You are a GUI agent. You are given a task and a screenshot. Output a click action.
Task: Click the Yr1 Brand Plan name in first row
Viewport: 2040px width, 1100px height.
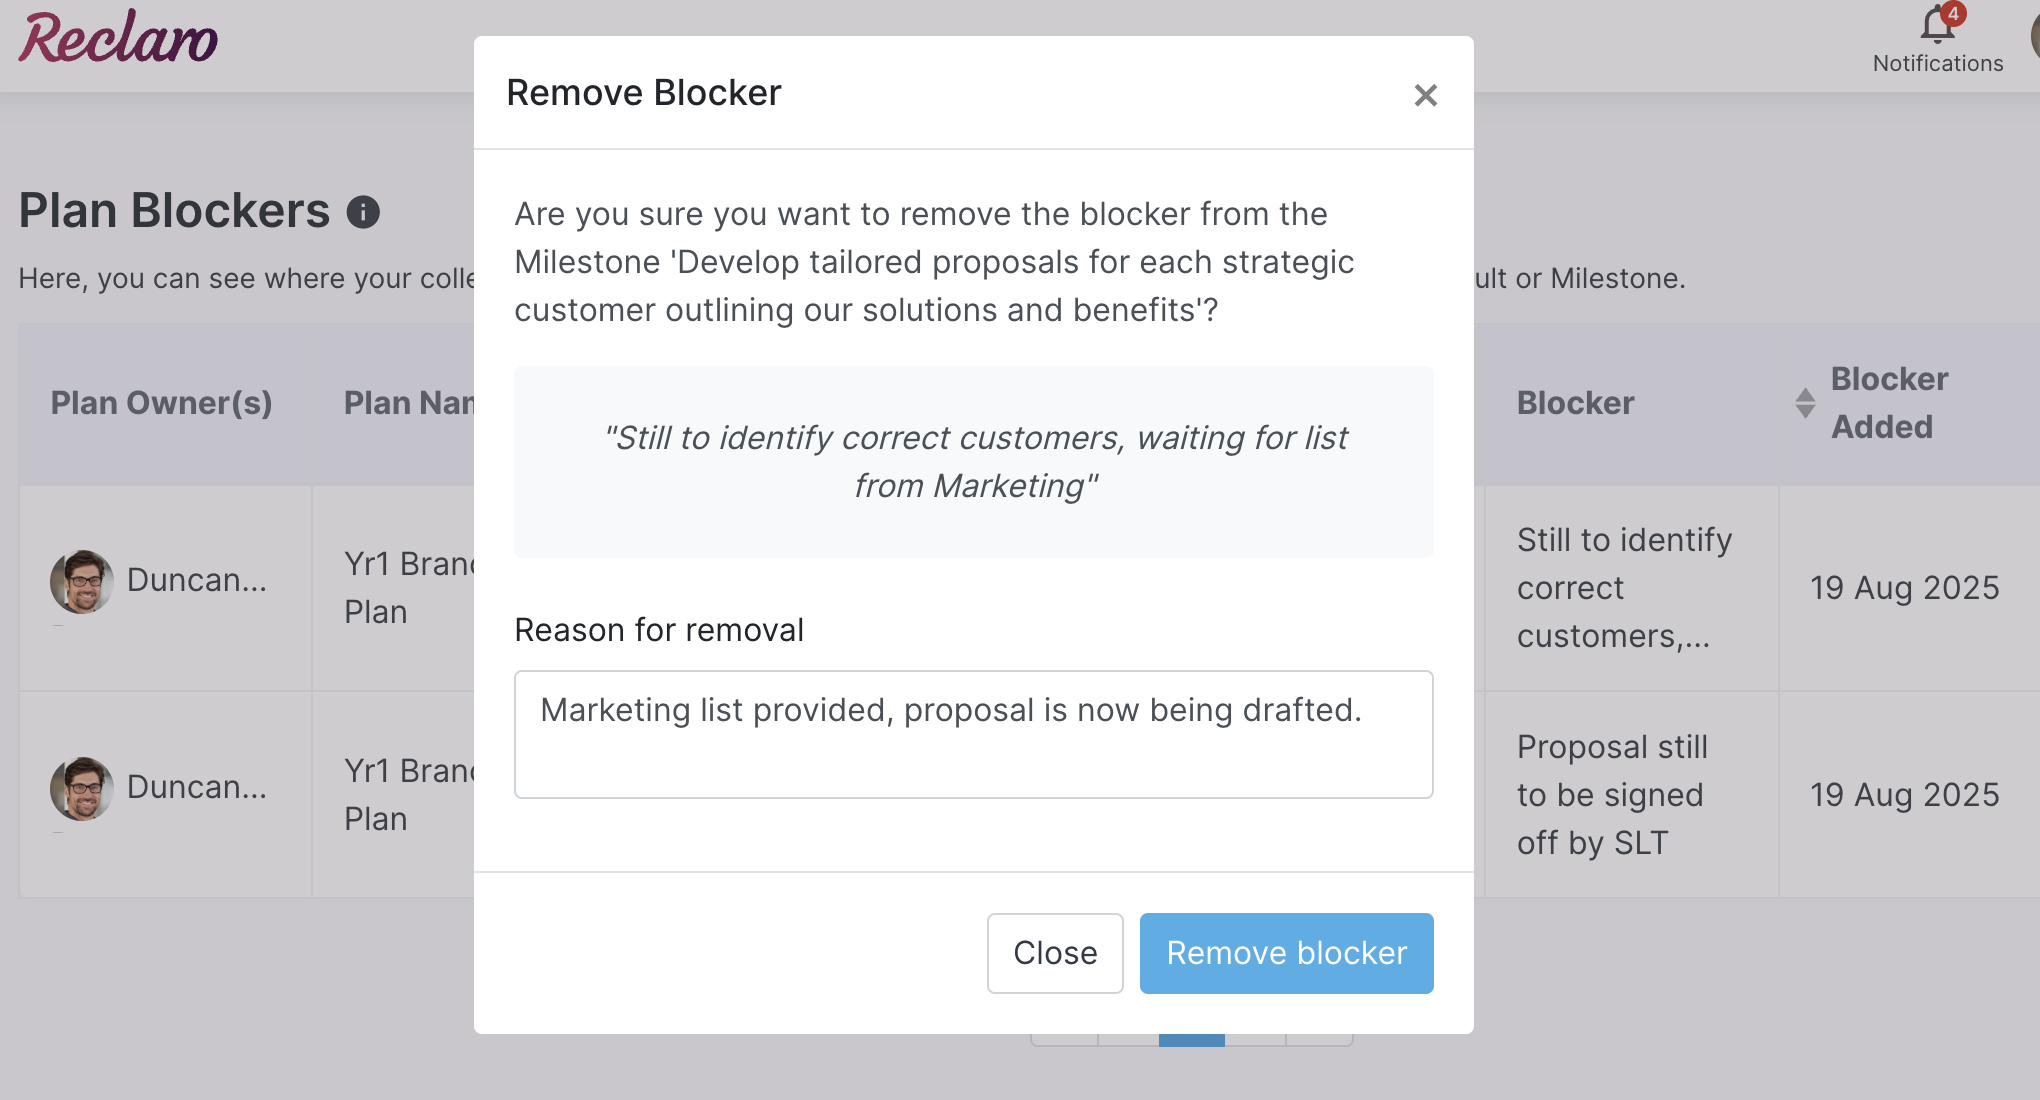click(x=409, y=588)
